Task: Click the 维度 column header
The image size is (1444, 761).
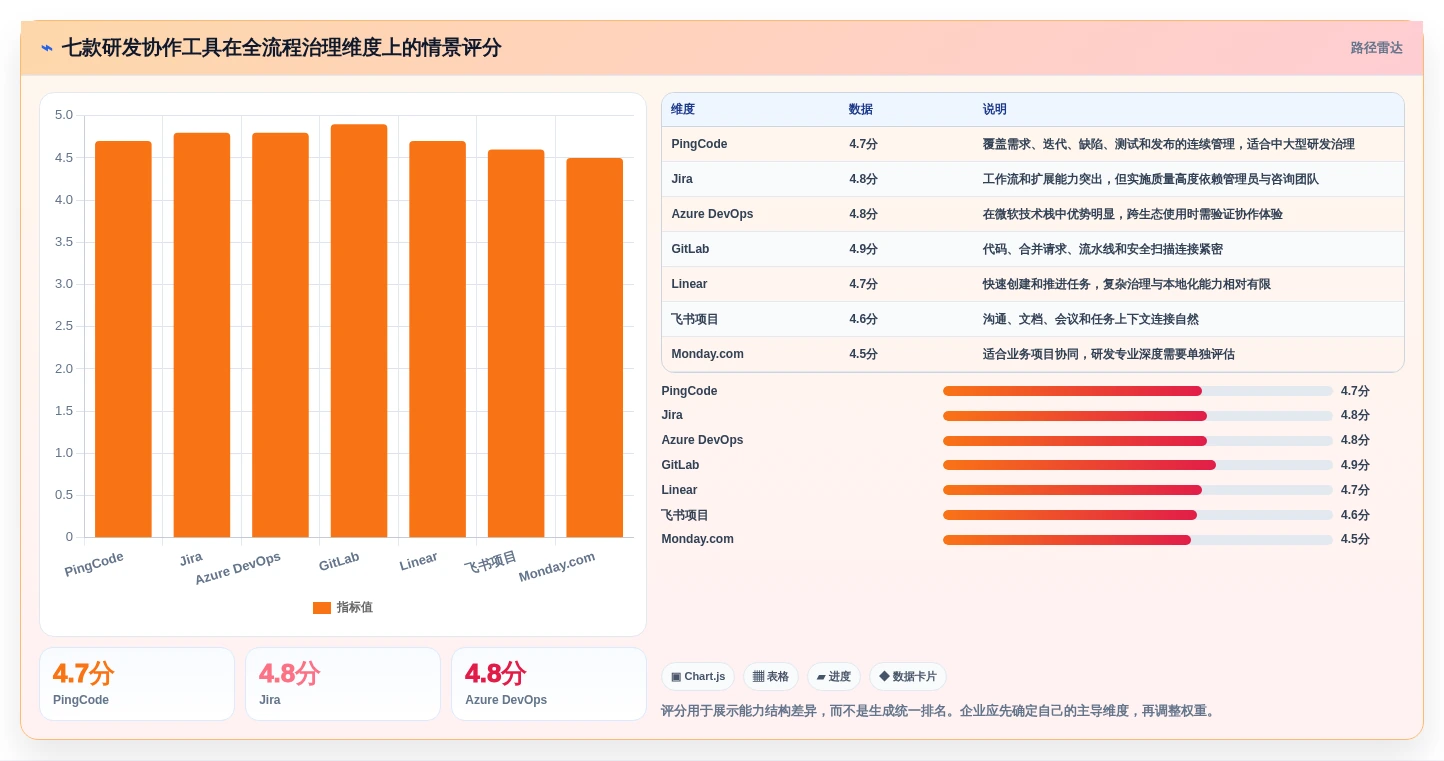Action: 683,109
